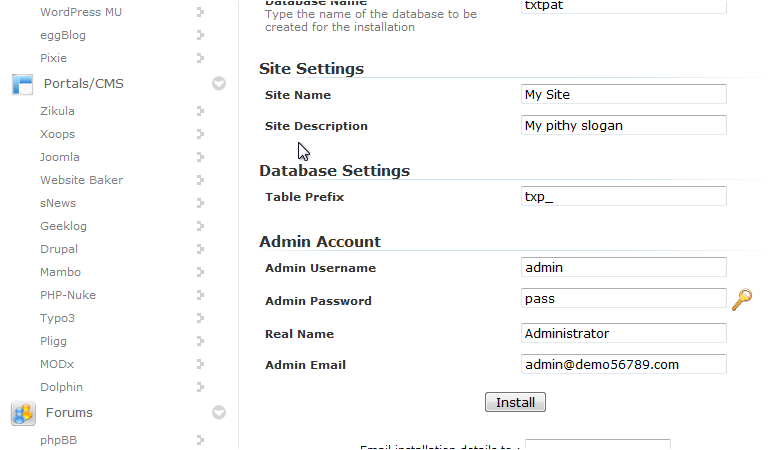
Task: Click the arrow icon next to Joomla
Action: tap(200, 157)
